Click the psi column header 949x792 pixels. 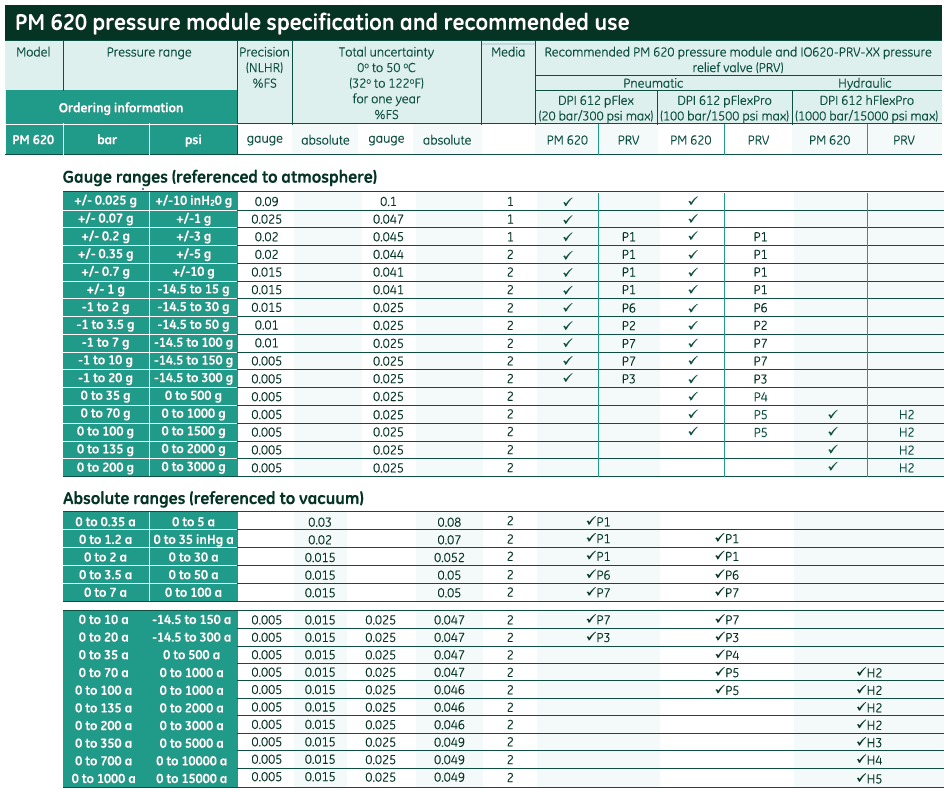(x=193, y=140)
